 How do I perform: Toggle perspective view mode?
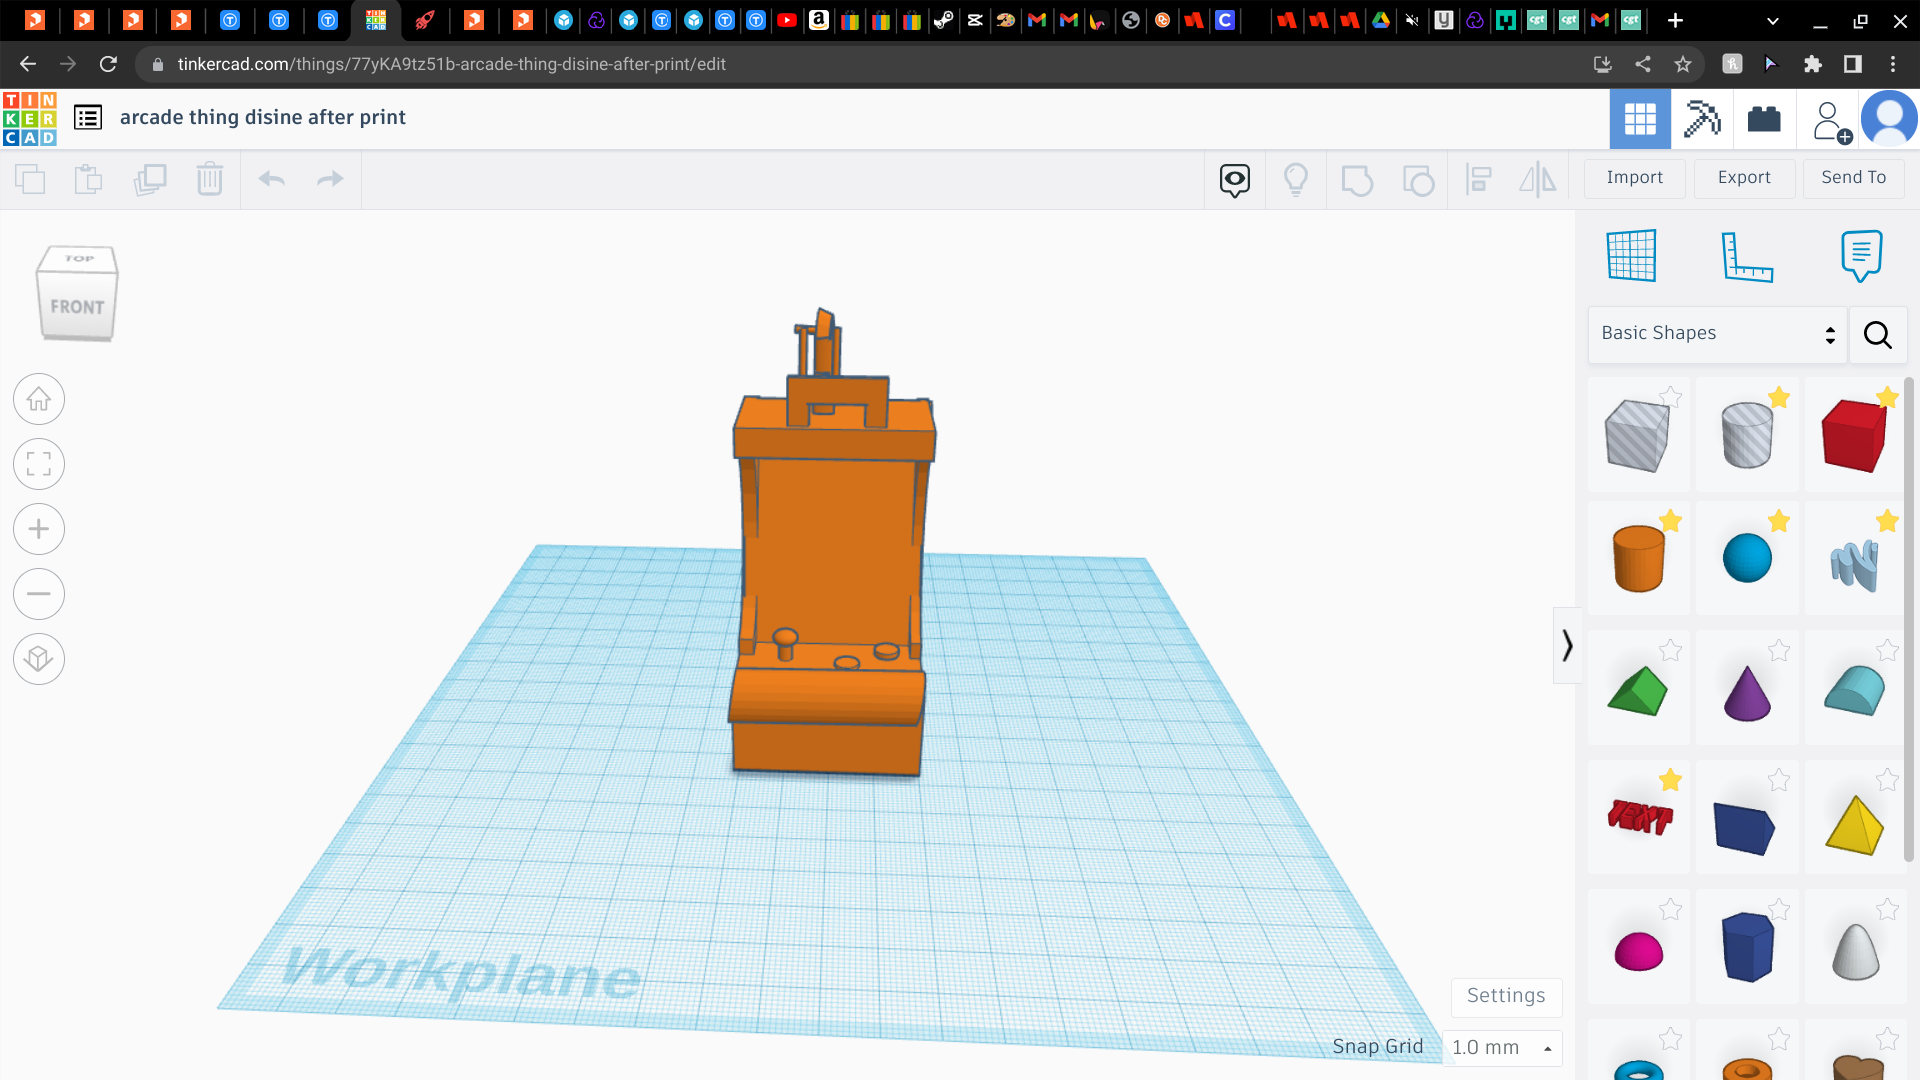pyautogui.click(x=38, y=659)
